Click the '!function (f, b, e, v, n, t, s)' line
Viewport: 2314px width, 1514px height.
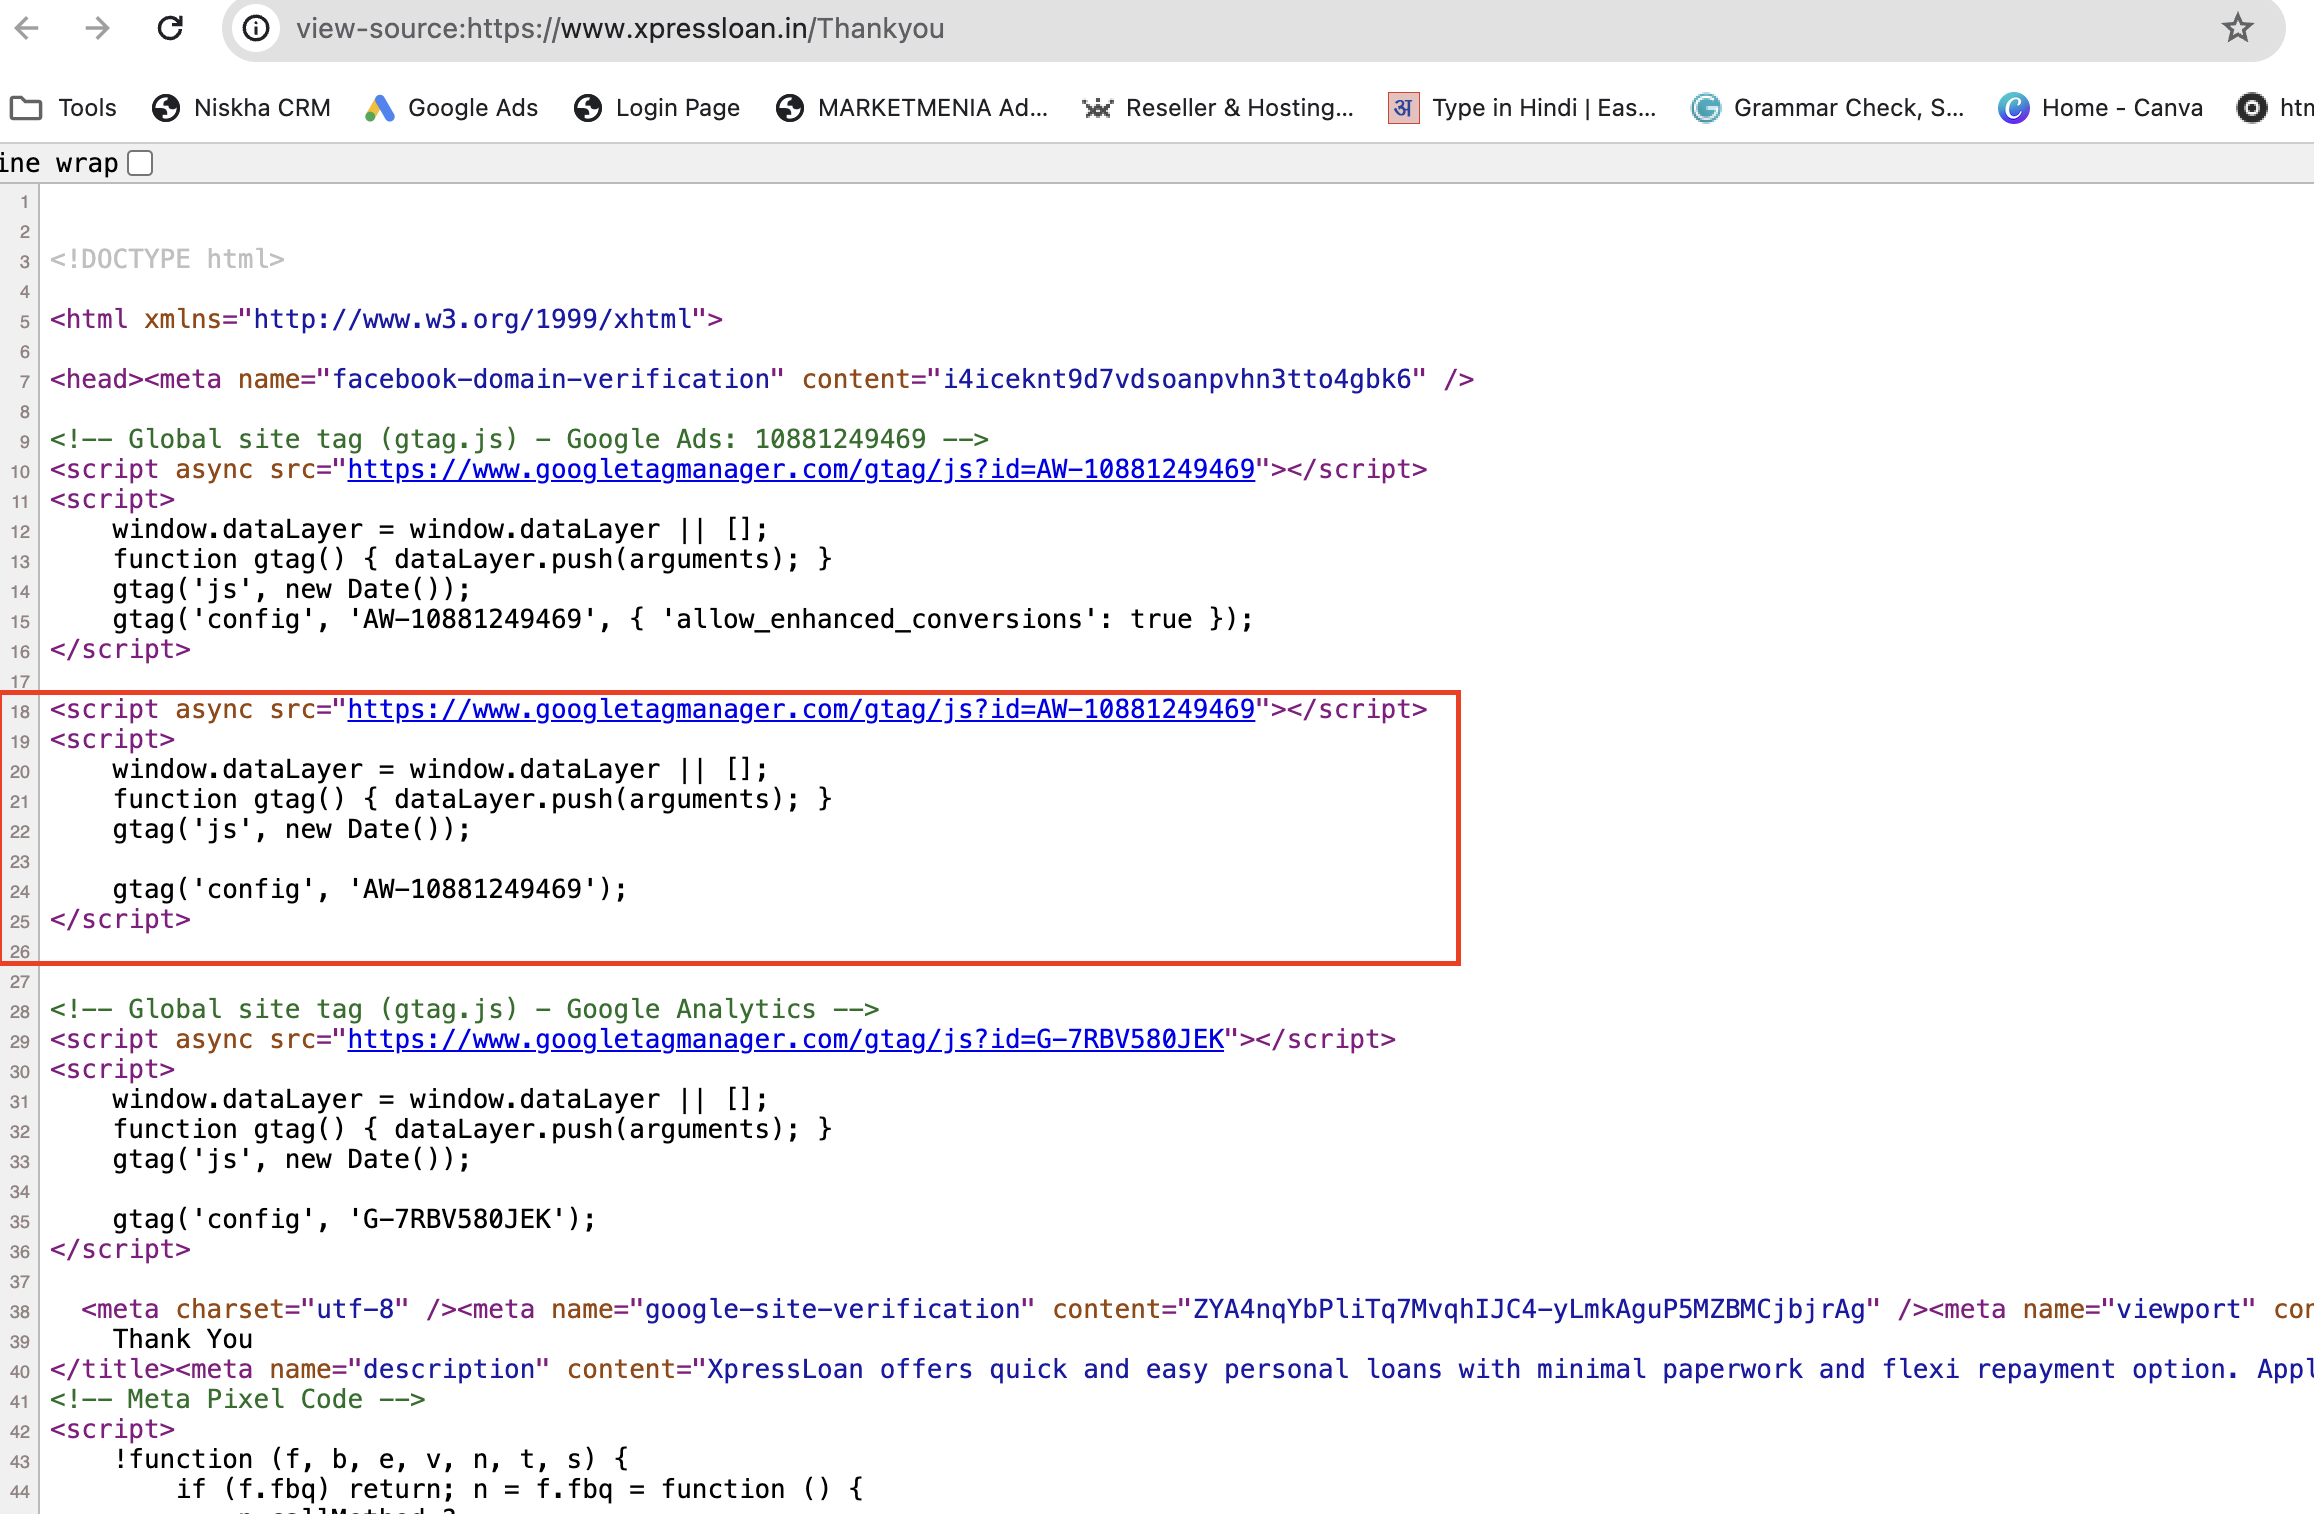370,1459
